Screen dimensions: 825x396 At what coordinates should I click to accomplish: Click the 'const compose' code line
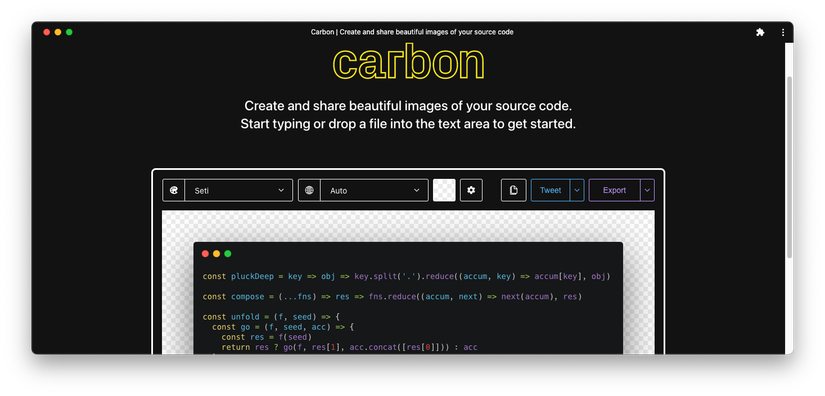coord(392,297)
